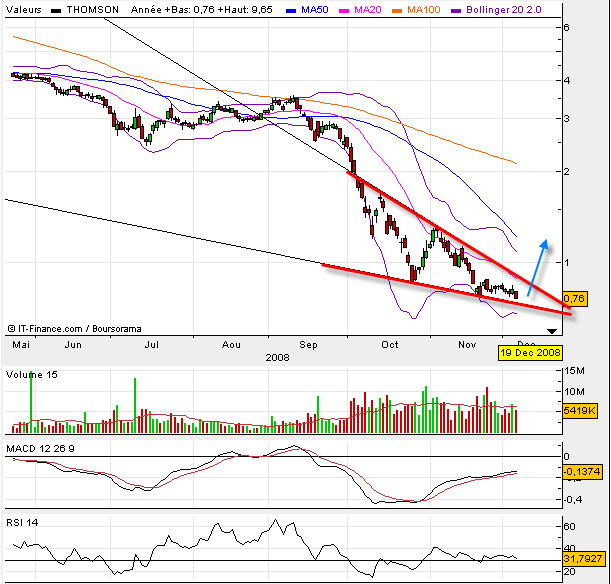Image resolution: width=611 pixels, height=584 pixels.
Task: Click the black THOMSON legend marker
Action: (x=56, y=9)
